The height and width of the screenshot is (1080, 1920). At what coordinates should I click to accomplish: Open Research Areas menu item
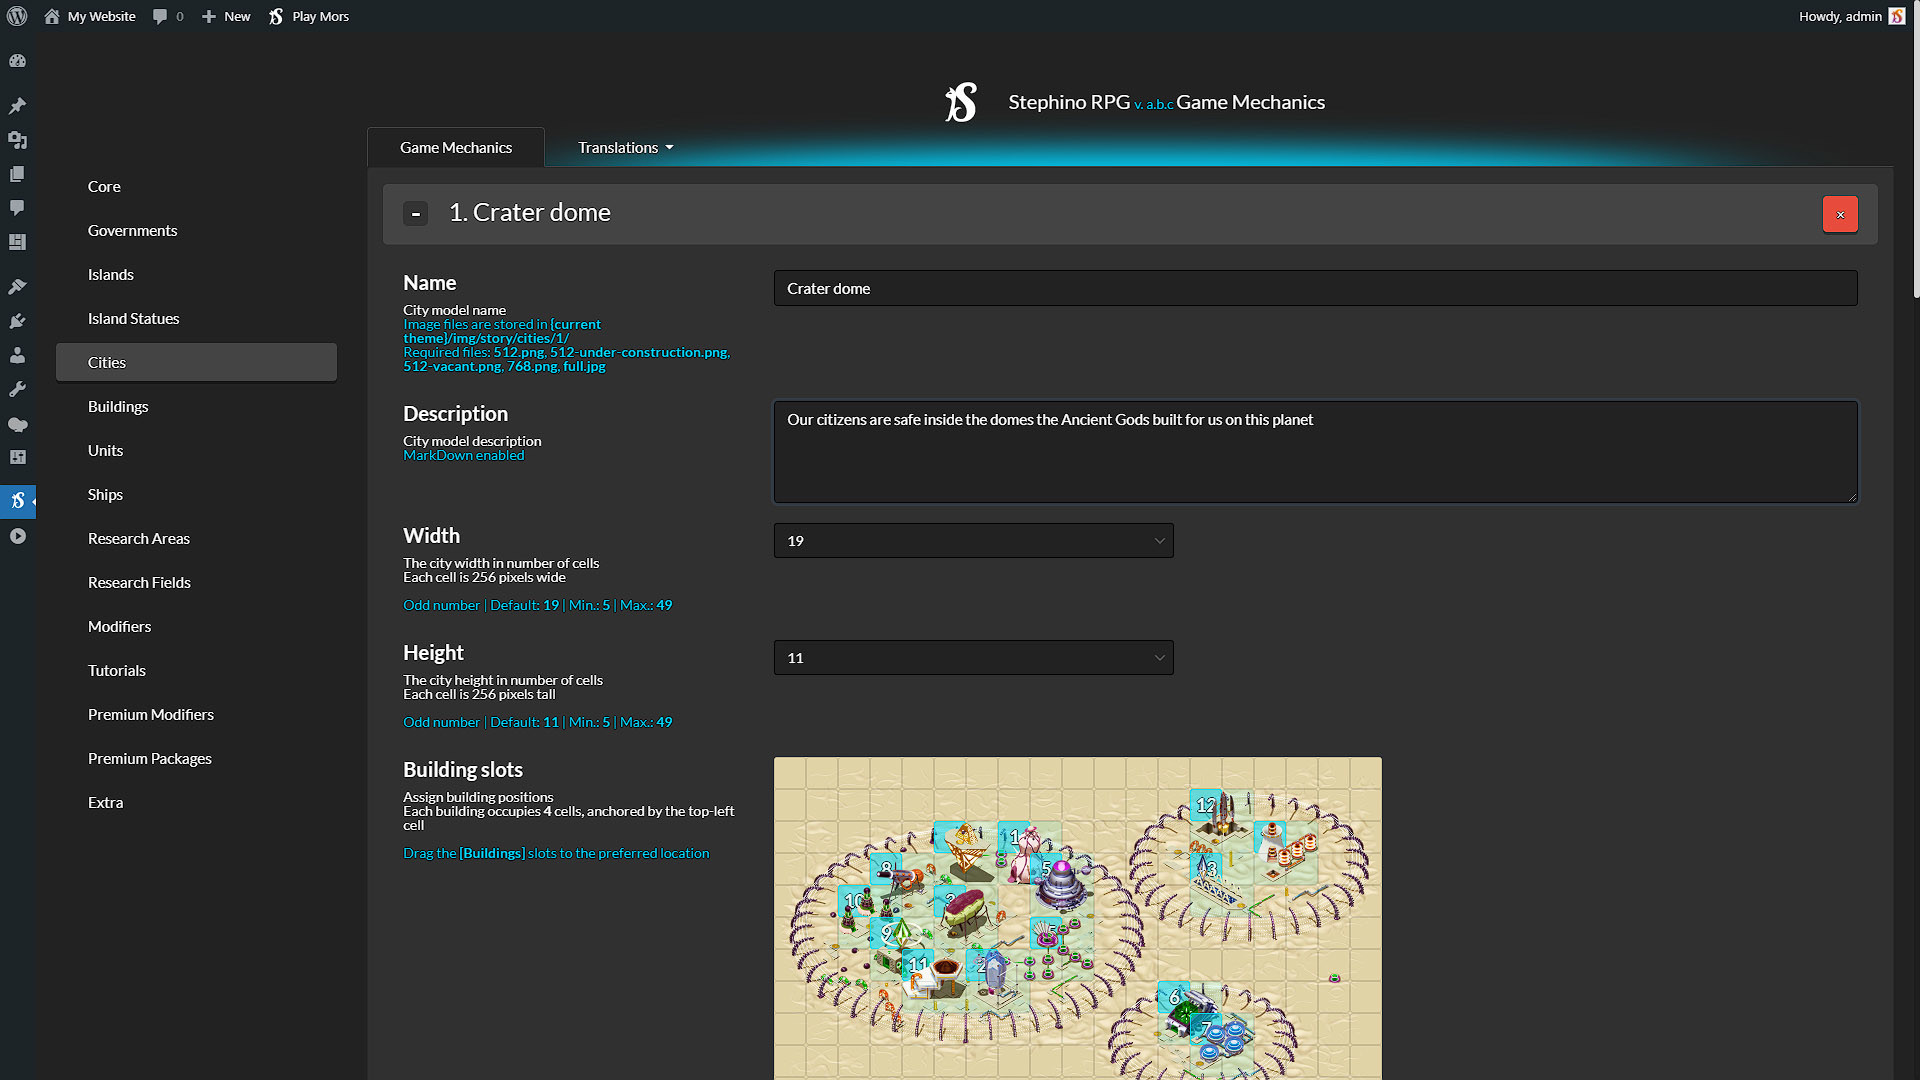pos(139,539)
